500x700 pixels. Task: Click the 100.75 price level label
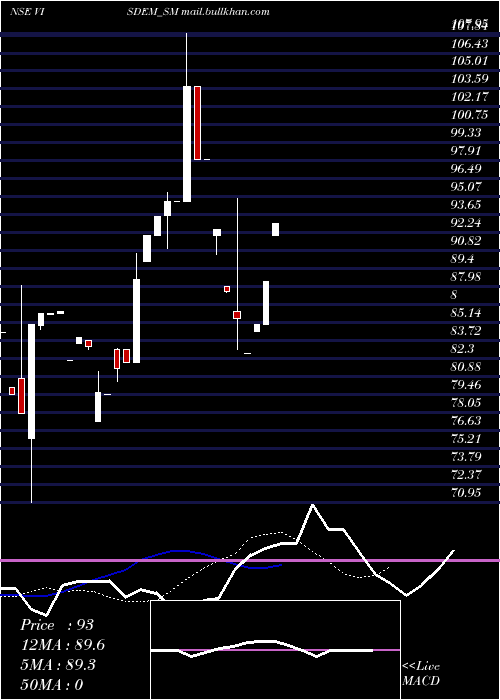[x=469, y=115]
